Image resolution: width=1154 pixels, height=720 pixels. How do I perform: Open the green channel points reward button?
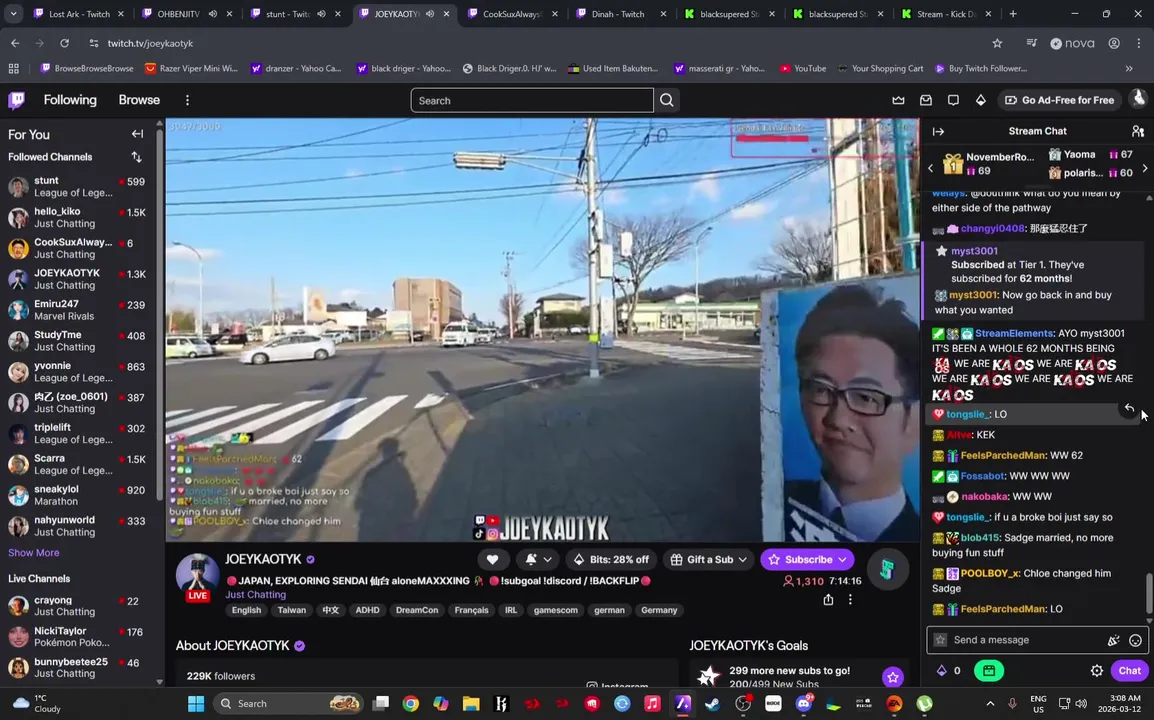[988, 671]
